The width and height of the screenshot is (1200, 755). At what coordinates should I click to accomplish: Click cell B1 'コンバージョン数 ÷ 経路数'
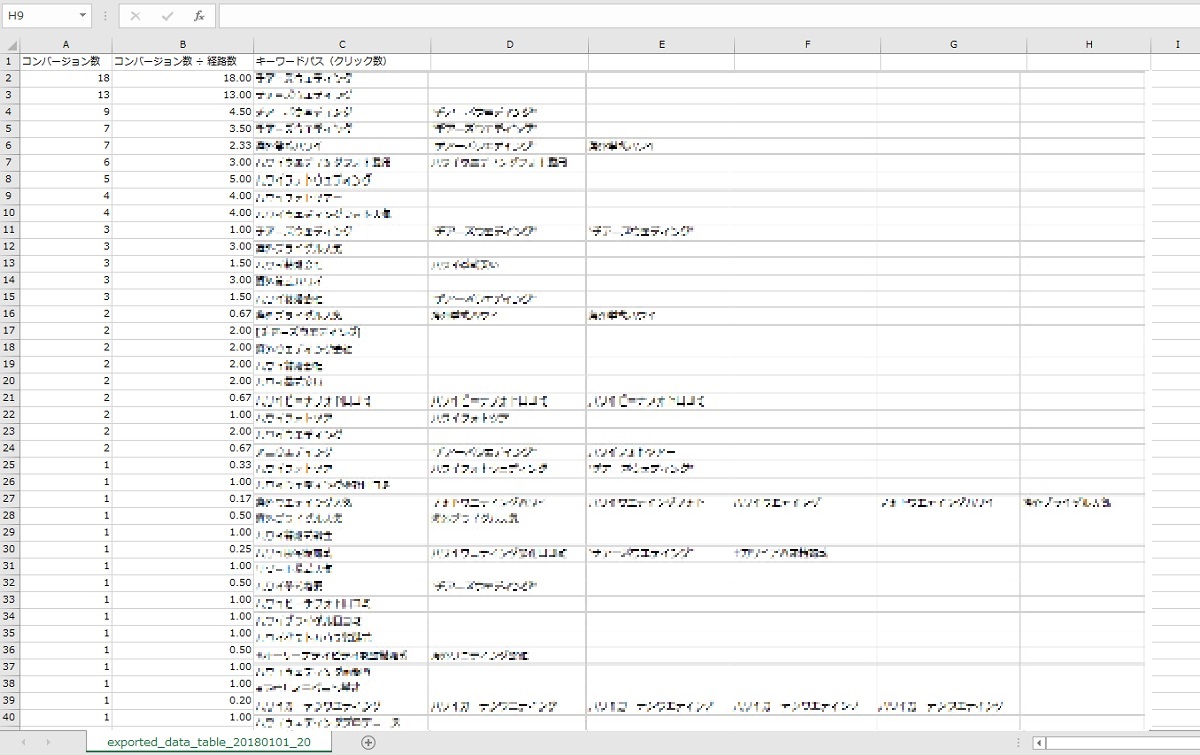pos(182,61)
